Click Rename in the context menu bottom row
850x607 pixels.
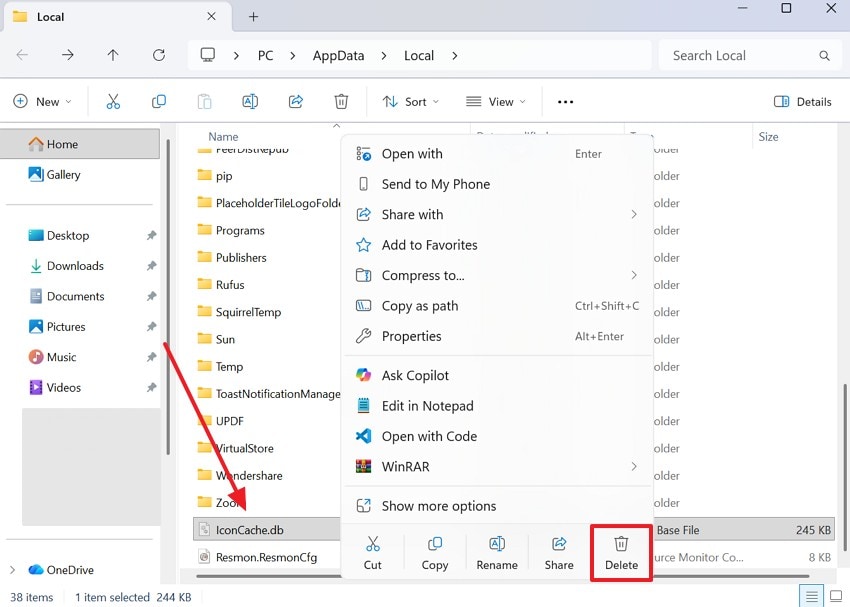(x=497, y=553)
